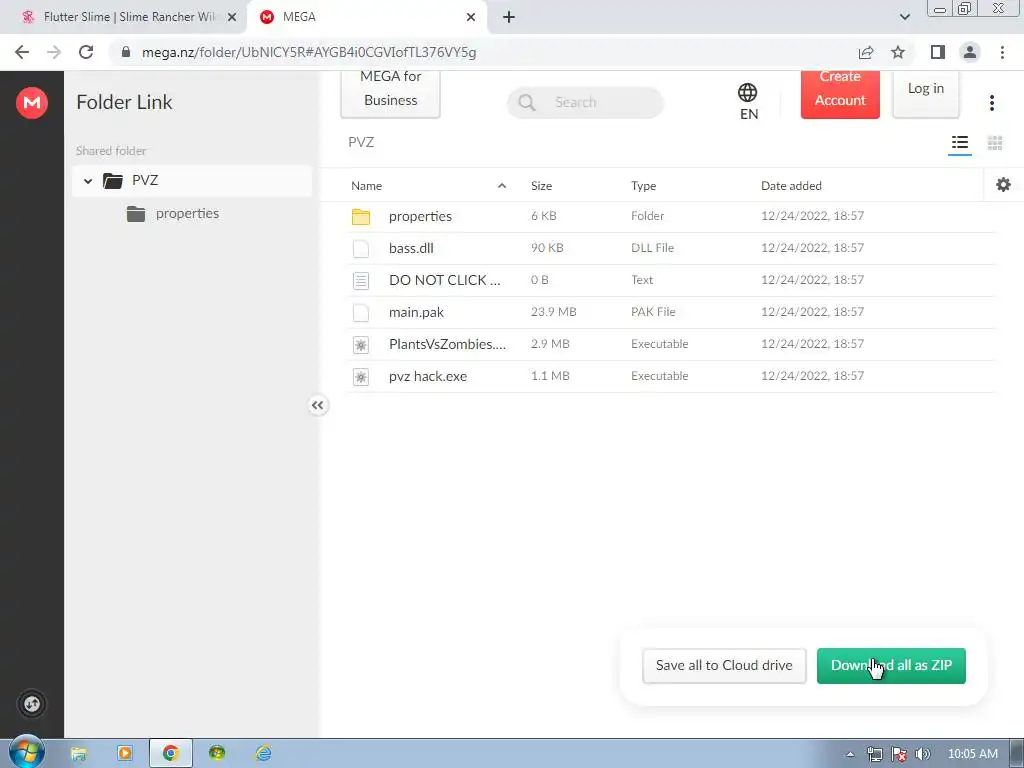This screenshot has width=1024, height=768.
Task: Click the PVZ folder icon in tree
Action: coord(113,180)
